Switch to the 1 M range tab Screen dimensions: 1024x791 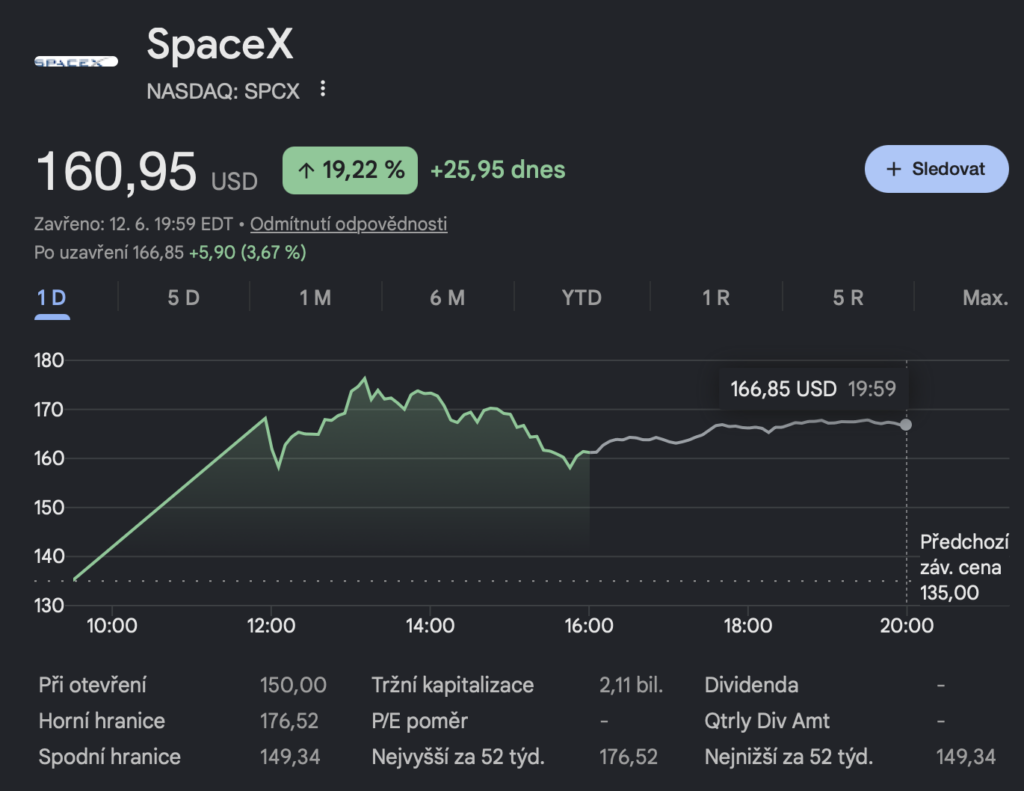click(315, 299)
